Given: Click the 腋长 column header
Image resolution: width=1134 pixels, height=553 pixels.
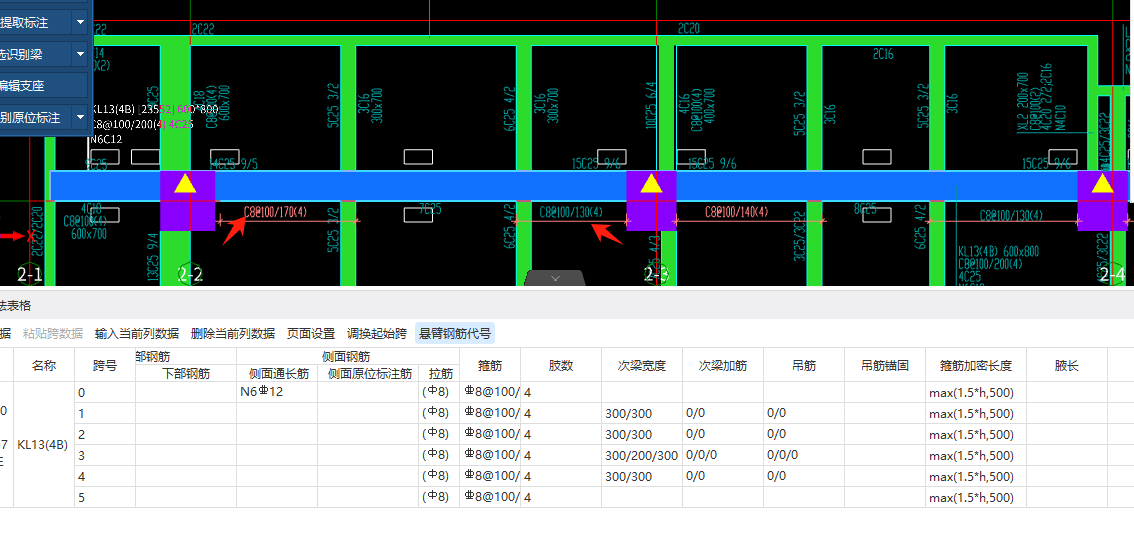Looking at the screenshot, I should pyautogui.click(x=1067, y=366).
